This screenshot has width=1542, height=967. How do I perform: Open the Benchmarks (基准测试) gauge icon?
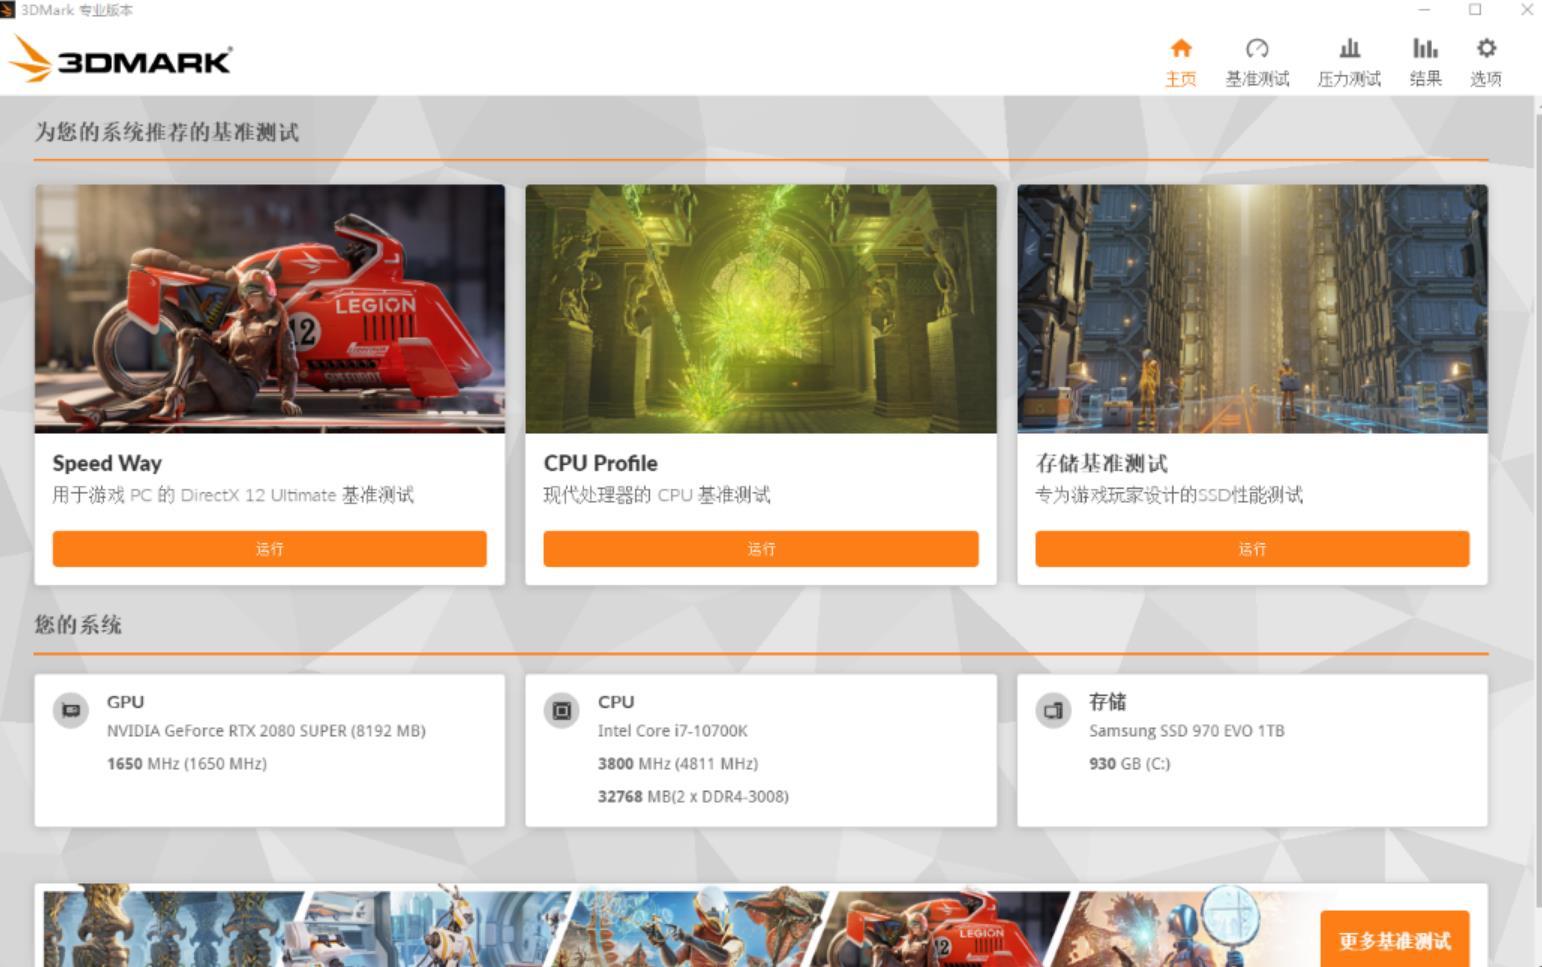pos(1257,48)
